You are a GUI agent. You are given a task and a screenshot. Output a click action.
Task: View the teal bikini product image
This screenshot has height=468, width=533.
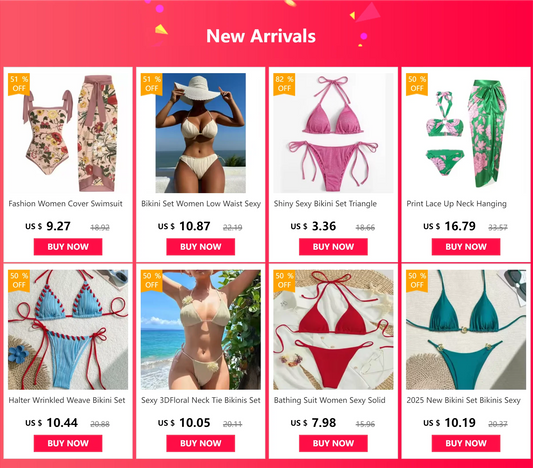(x=466, y=330)
